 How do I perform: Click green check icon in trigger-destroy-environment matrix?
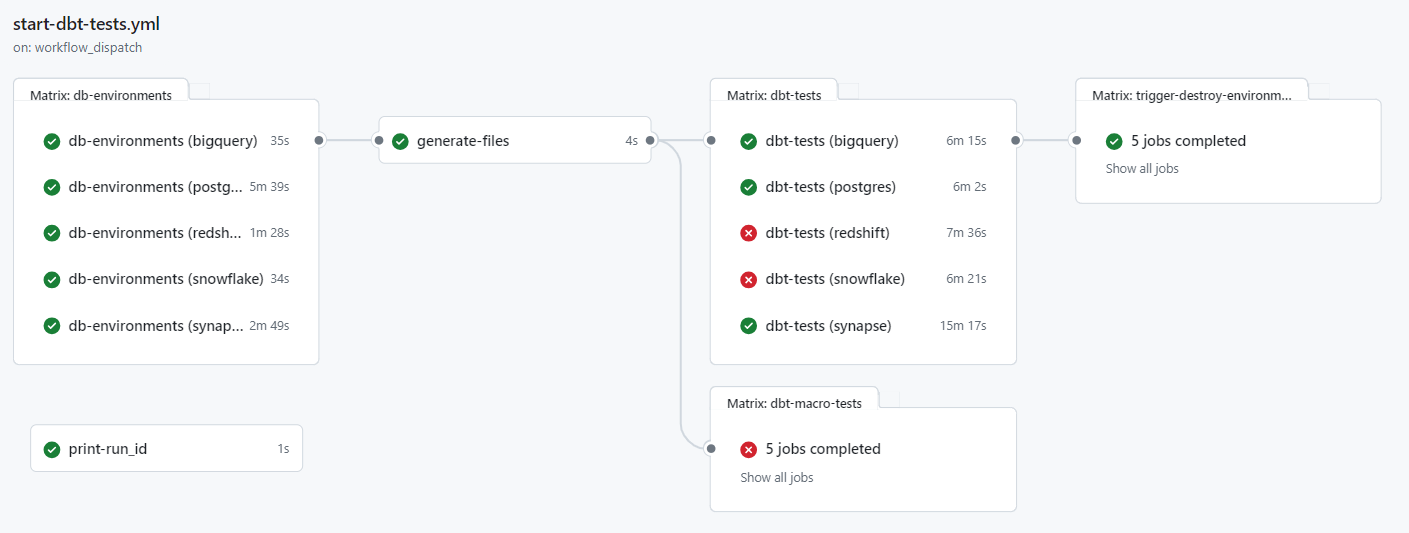[1114, 141]
